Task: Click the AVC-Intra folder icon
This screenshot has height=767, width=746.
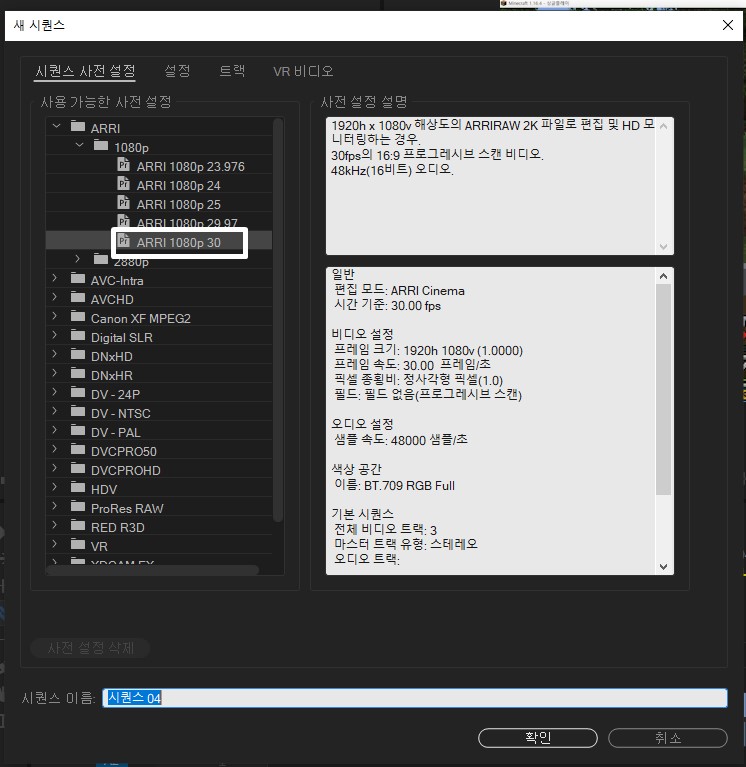Action: (78, 279)
